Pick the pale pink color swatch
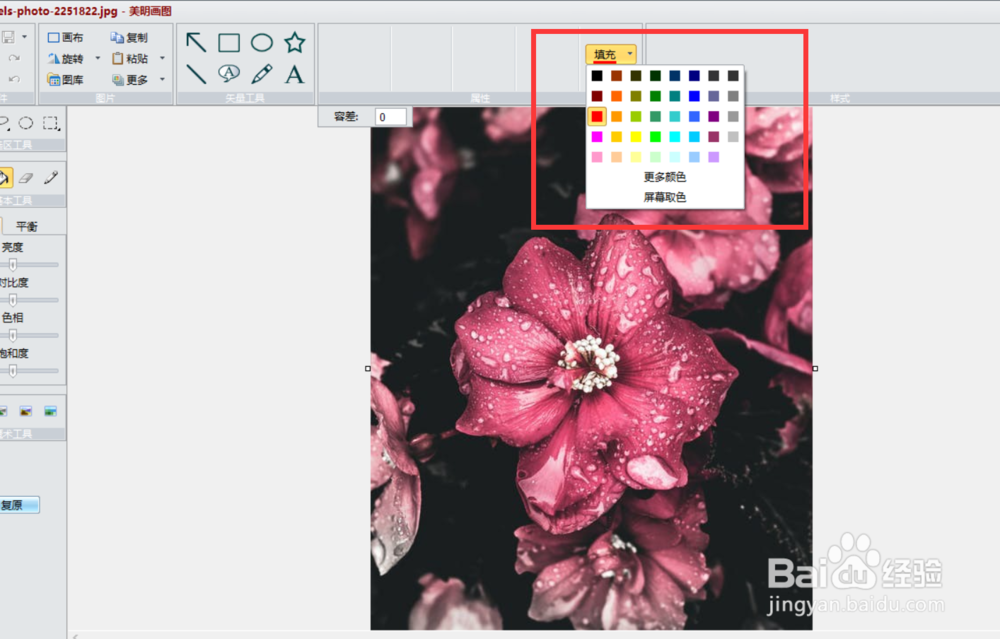Viewport: 1000px width, 639px height. (597, 157)
